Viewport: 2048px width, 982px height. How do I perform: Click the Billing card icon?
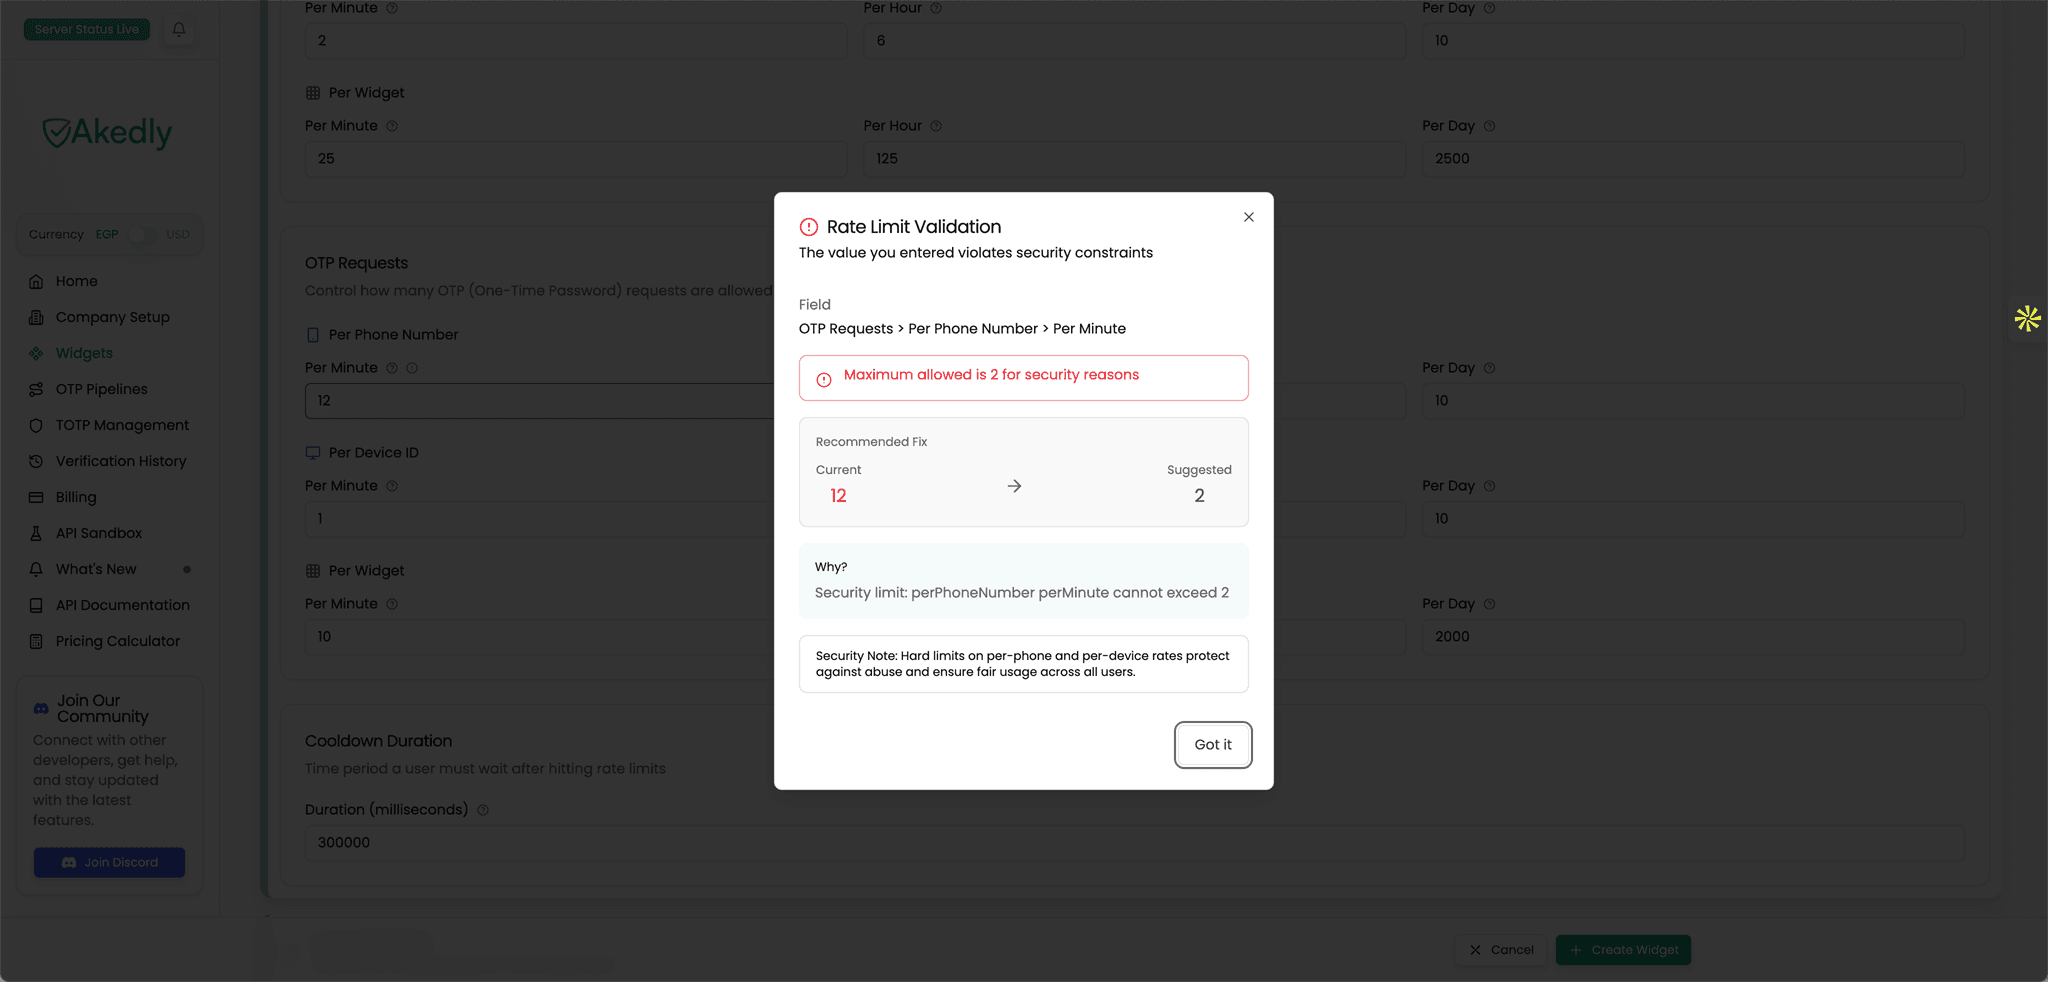point(36,497)
